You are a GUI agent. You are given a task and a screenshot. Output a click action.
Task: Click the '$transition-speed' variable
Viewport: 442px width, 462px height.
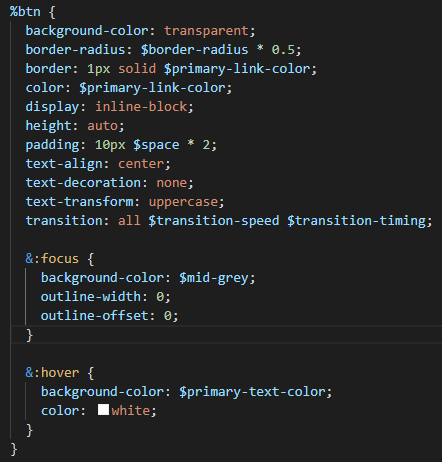214,221
